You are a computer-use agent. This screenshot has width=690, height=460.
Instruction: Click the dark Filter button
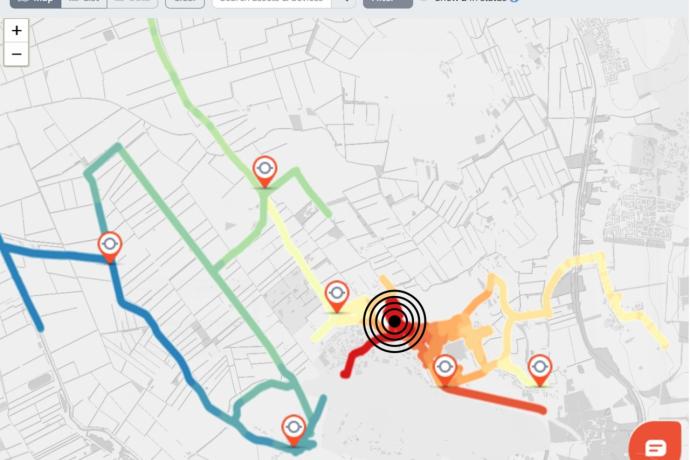[x=388, y=4]
